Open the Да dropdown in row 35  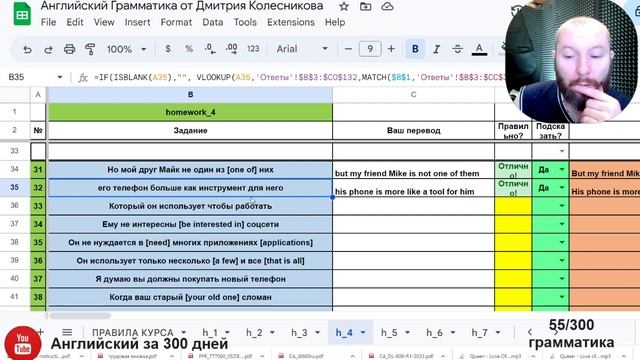562,187
